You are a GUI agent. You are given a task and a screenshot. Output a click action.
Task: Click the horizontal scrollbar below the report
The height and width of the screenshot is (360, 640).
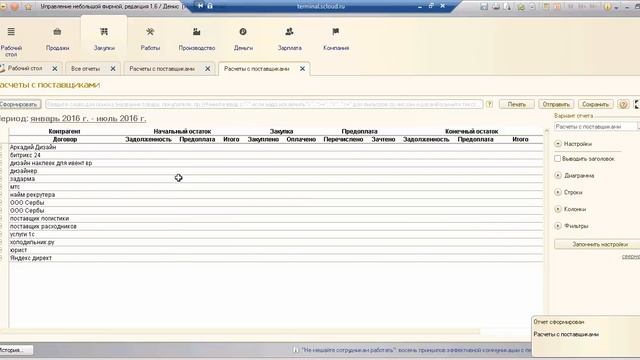point(240,332)
